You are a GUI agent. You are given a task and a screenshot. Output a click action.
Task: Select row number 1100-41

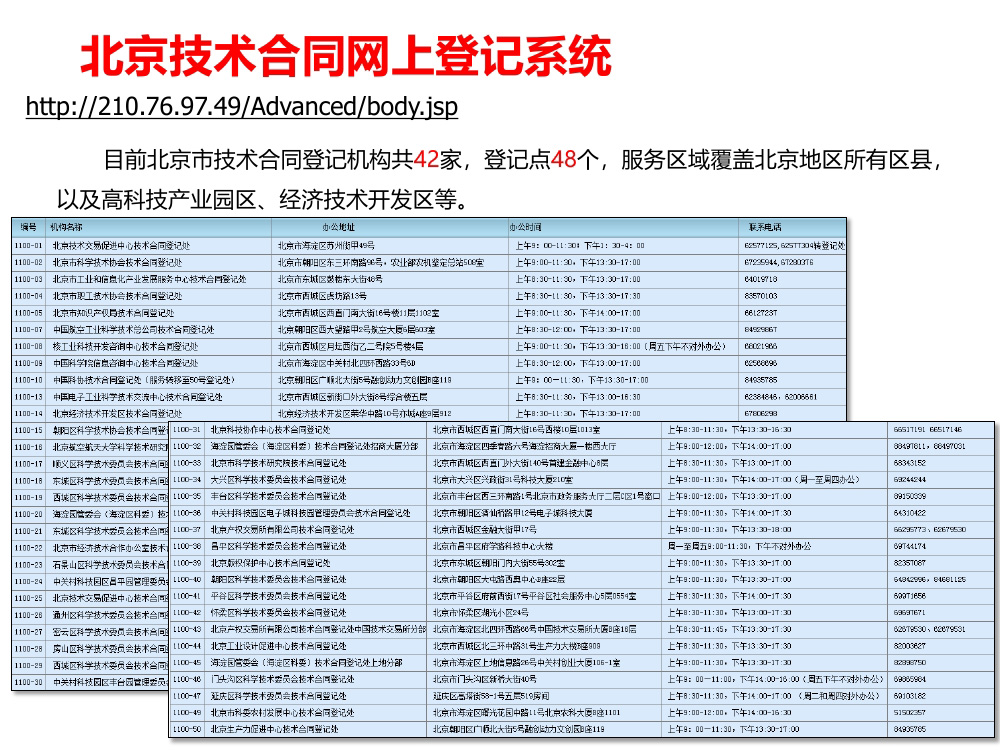pos(187,596)
